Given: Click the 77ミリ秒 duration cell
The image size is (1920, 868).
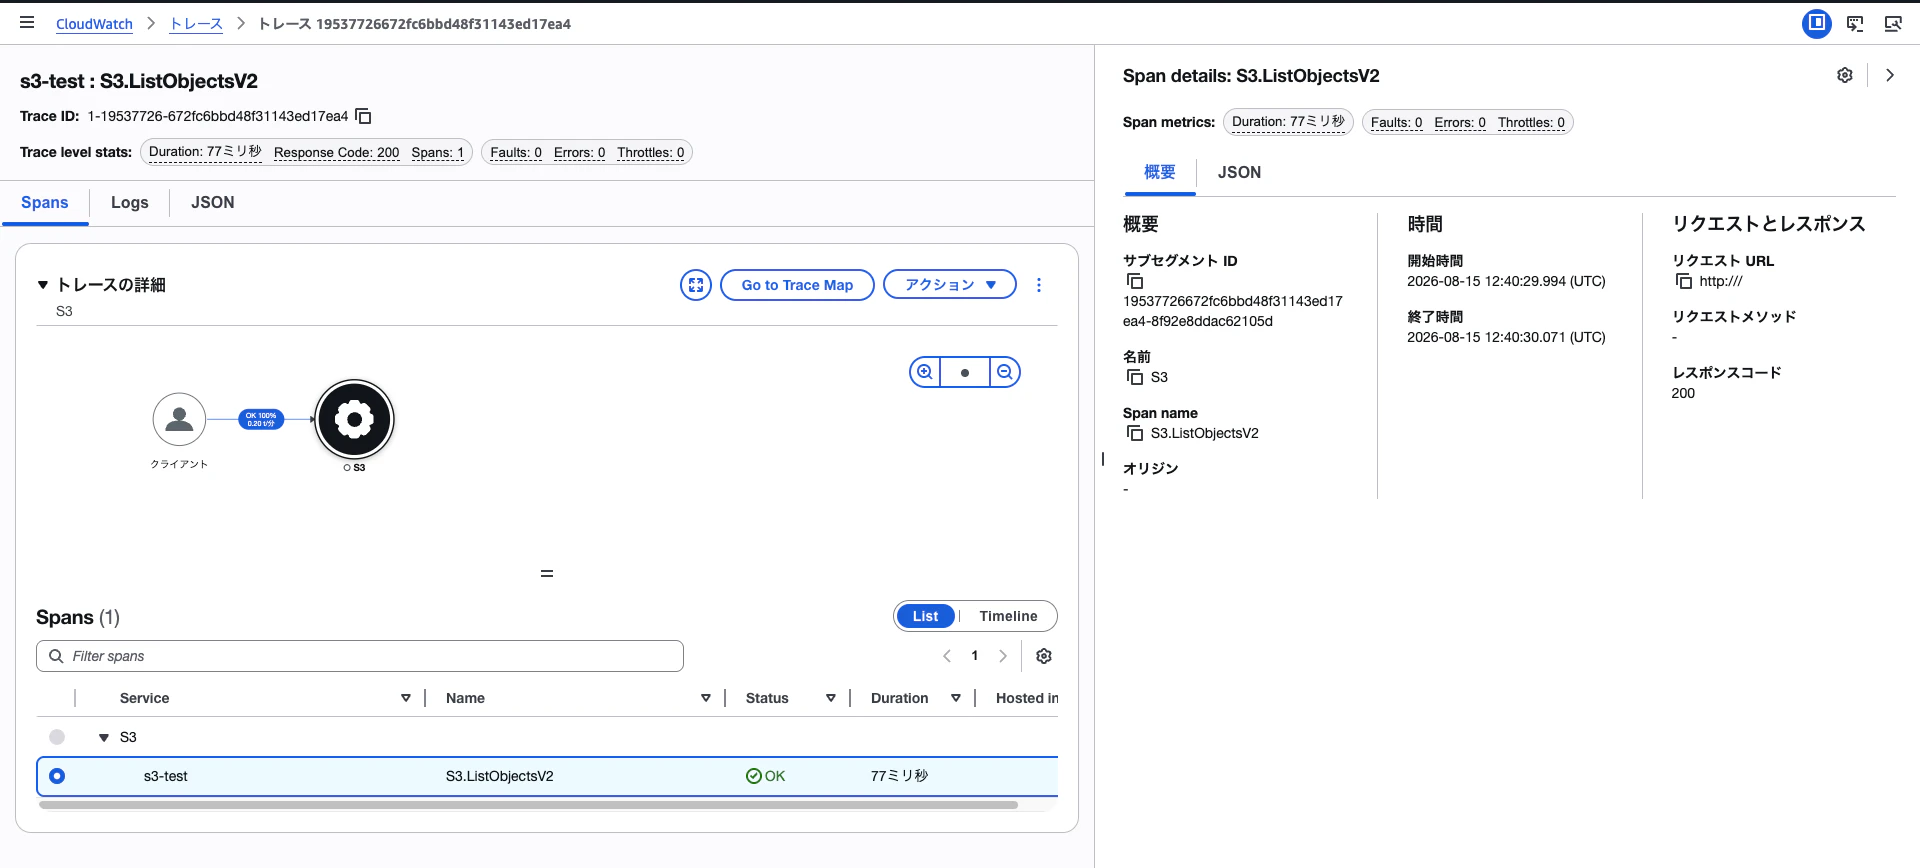Looking at the screenshot, I should pos(899,776).
